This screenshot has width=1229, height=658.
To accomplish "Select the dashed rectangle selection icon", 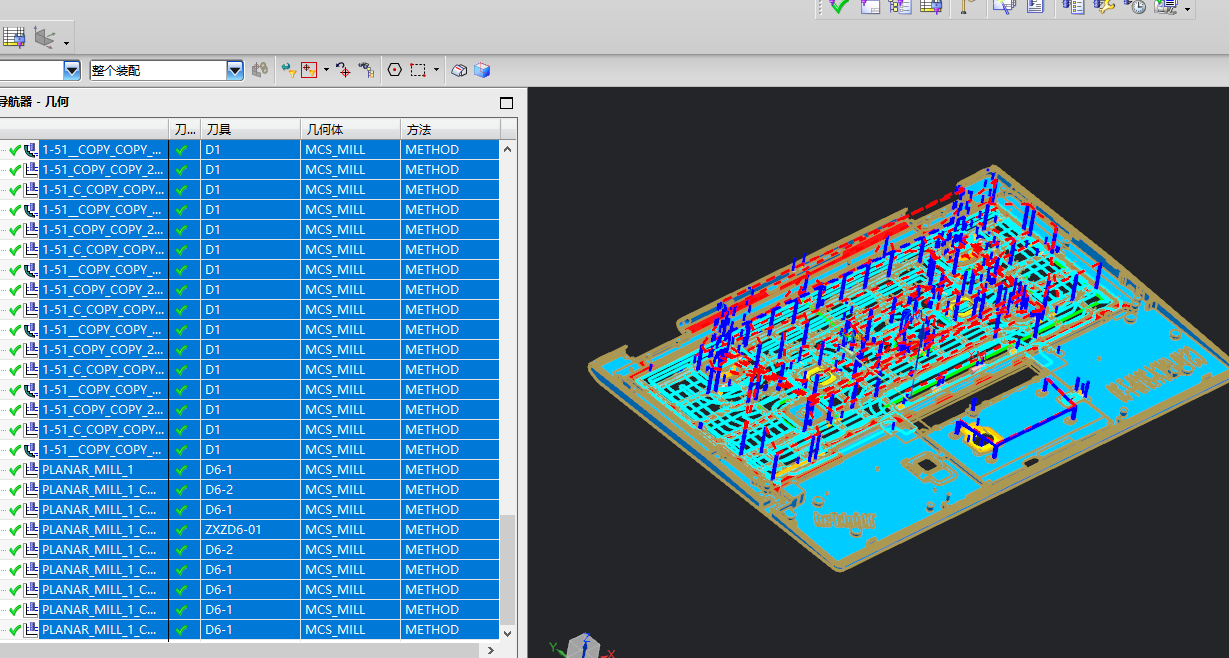I will [418, 70].
